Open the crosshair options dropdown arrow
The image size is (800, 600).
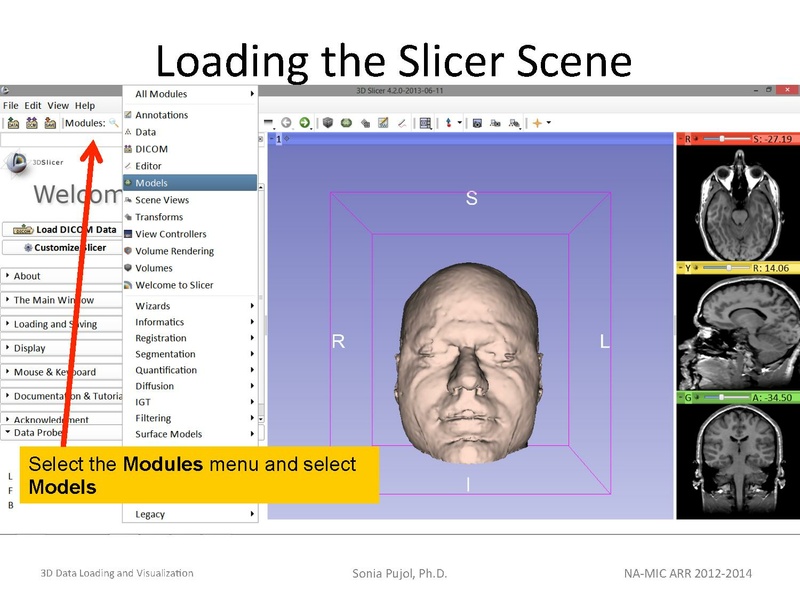[549, 122]
